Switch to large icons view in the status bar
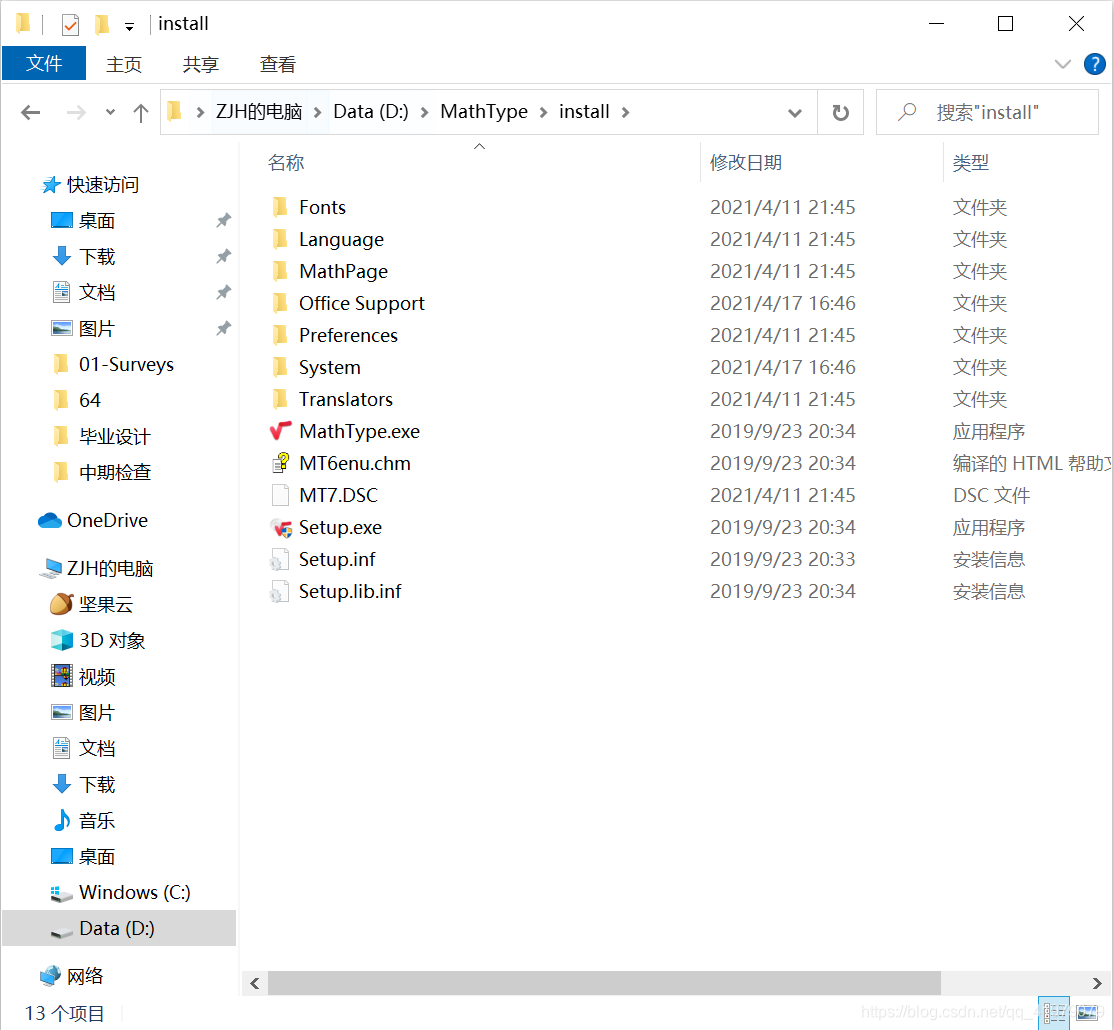The height and width of the screenshot is (1030, 1114). [x=1086, y=1012]
